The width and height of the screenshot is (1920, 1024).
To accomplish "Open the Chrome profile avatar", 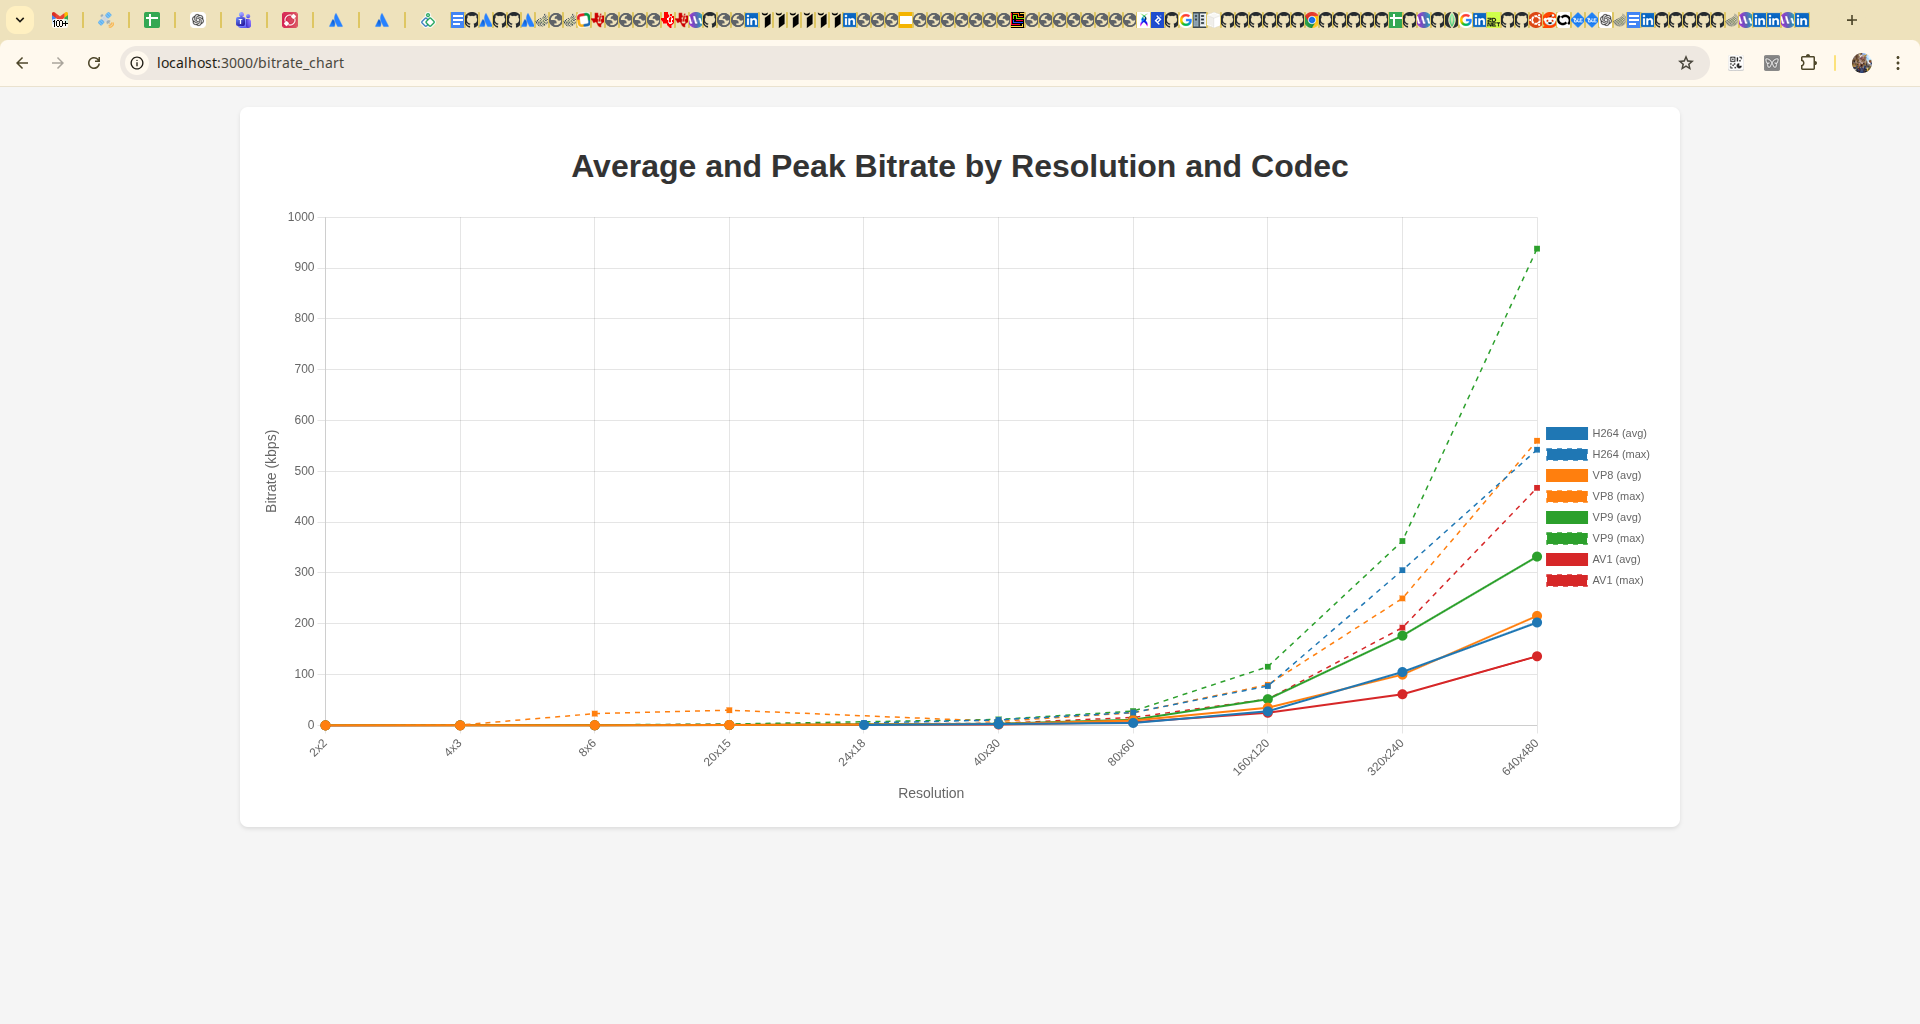I will click(x=1861, y=63).
